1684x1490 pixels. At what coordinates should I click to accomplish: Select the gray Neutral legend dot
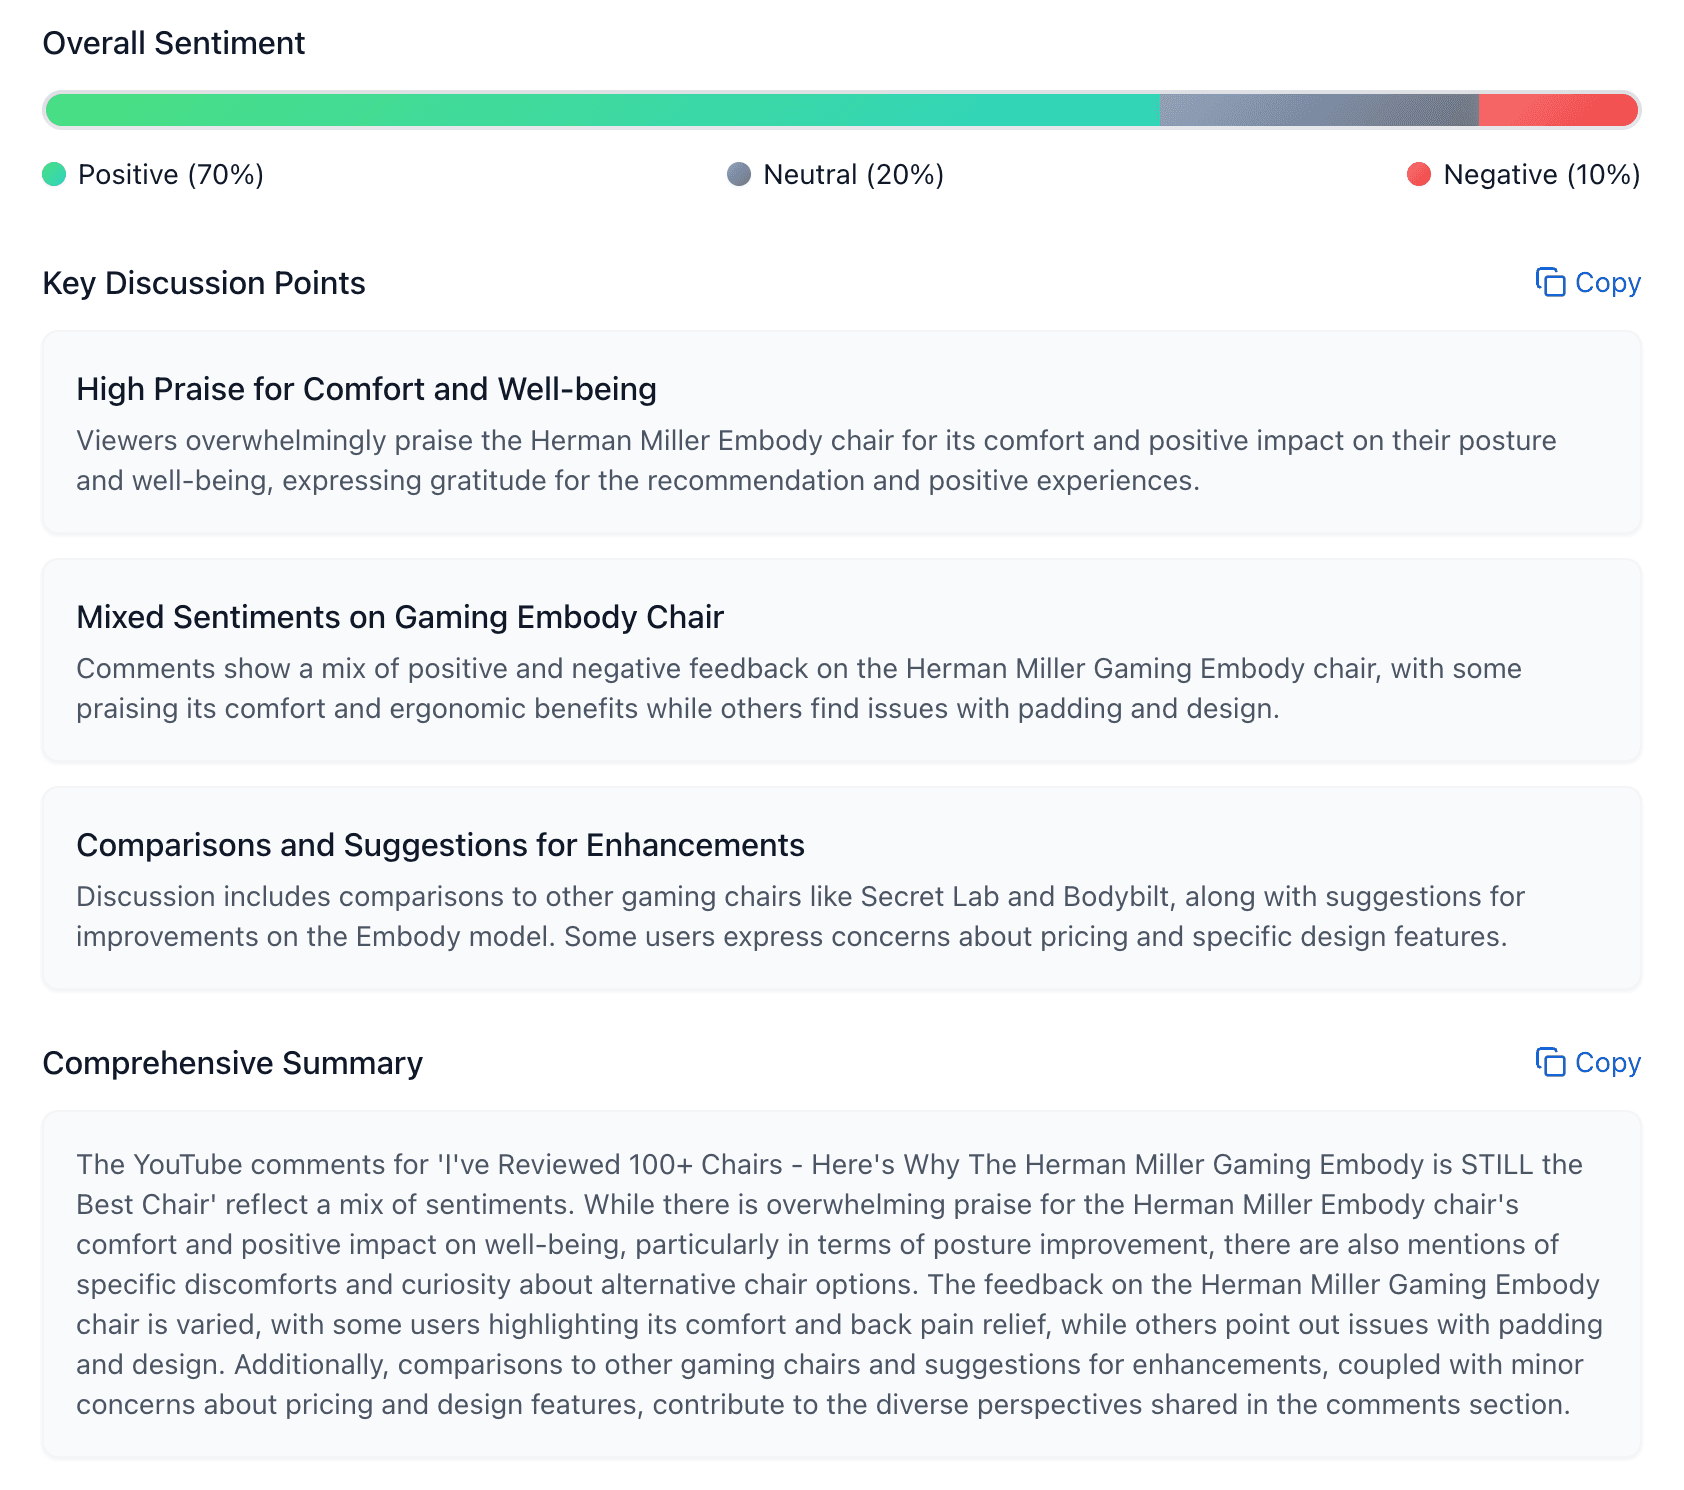tap(740, 174)
